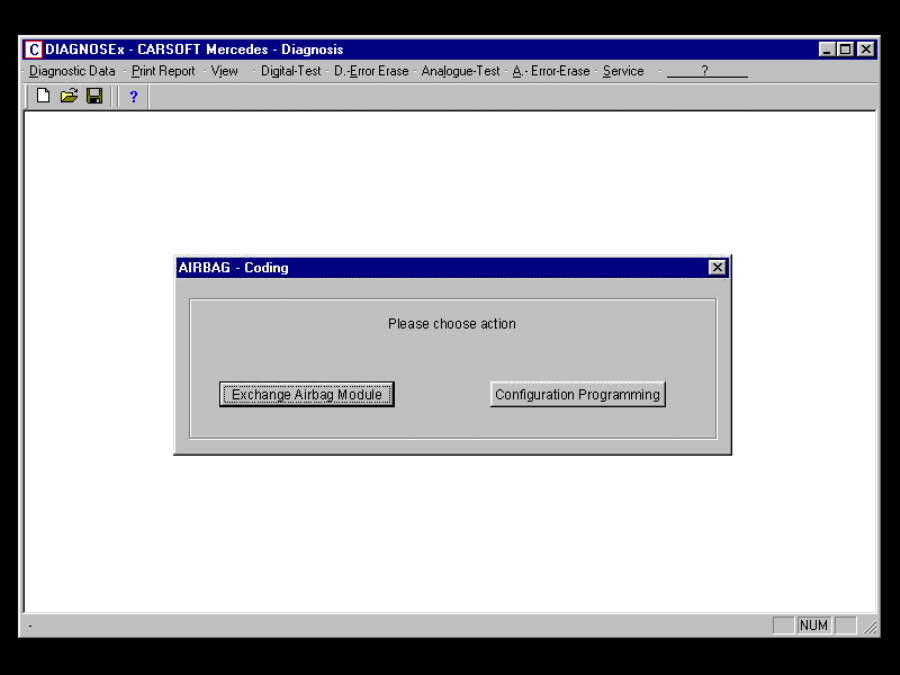Create a new file with the New icon
The image size is (900, 675).
[42, 96]
